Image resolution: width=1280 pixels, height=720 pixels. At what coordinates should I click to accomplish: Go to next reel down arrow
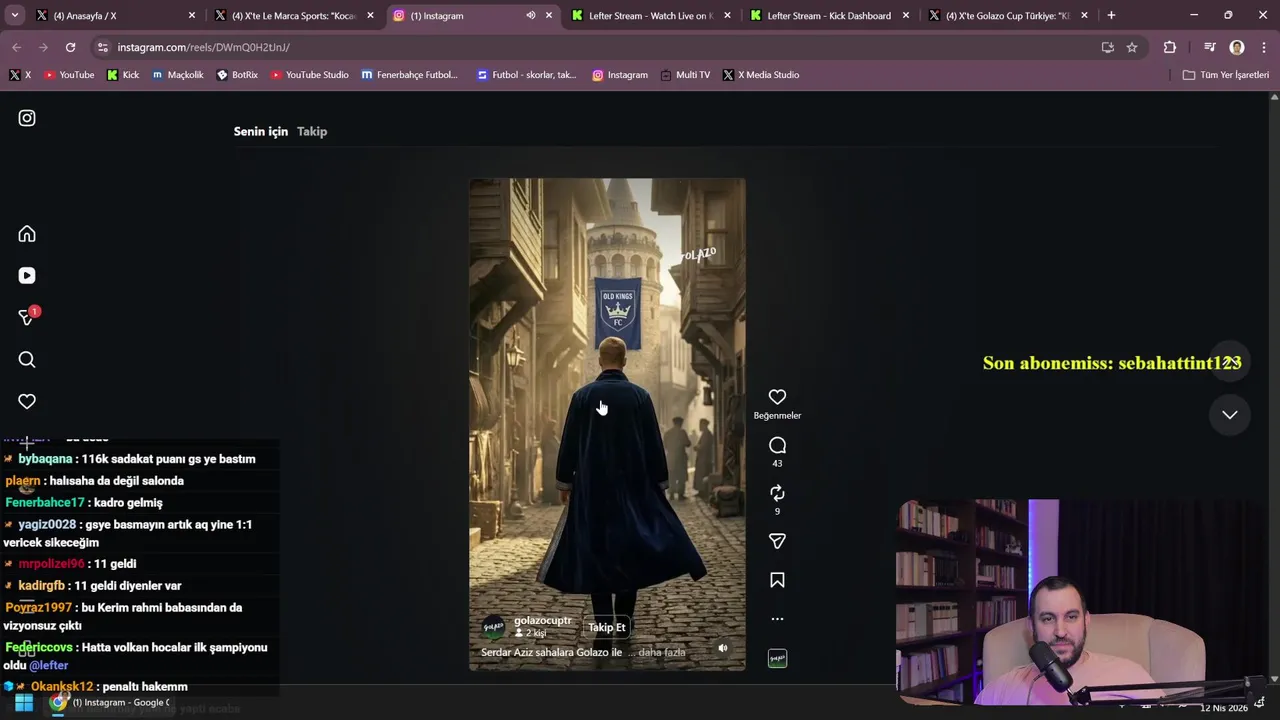[1230, 415]
